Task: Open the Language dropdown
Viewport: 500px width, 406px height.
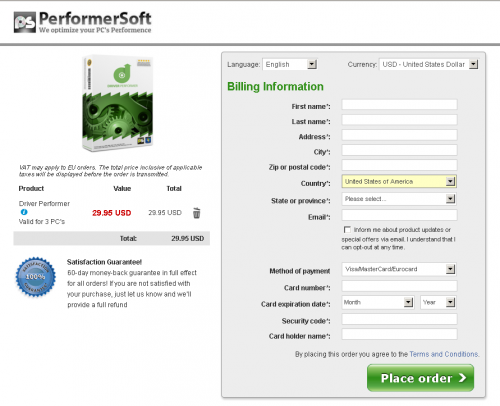Action: [x=290, y=64]
